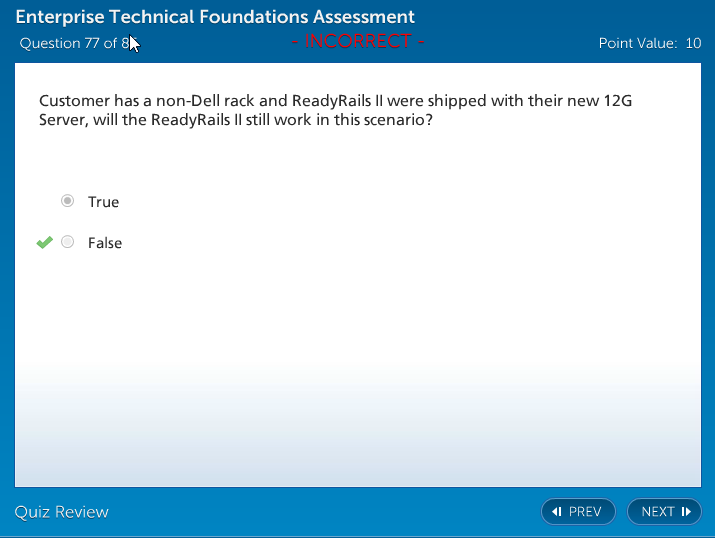Click the "False" answer label text
Viewport: 715px width, 538px height.
pyautogui.click(x=105, y=243)
